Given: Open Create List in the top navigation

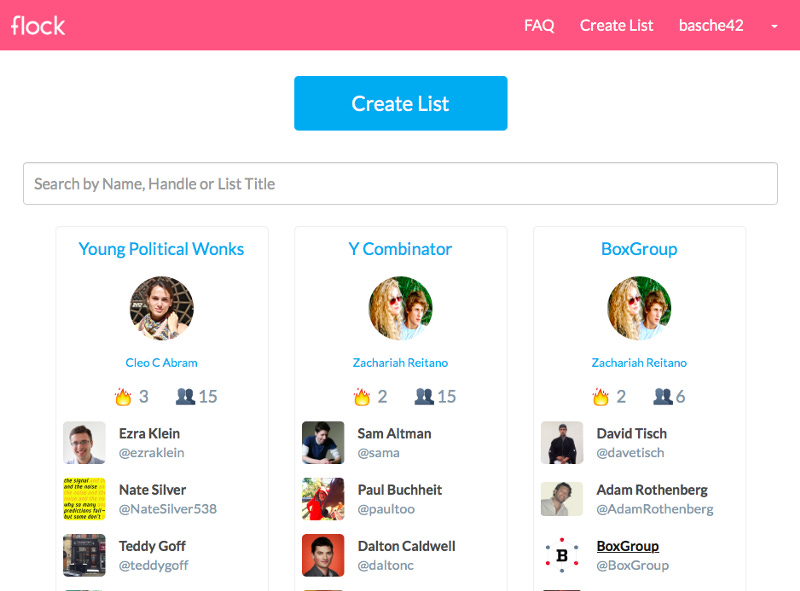Looking at the screenshot, I should pyautogui.click(x=616, y=26).
